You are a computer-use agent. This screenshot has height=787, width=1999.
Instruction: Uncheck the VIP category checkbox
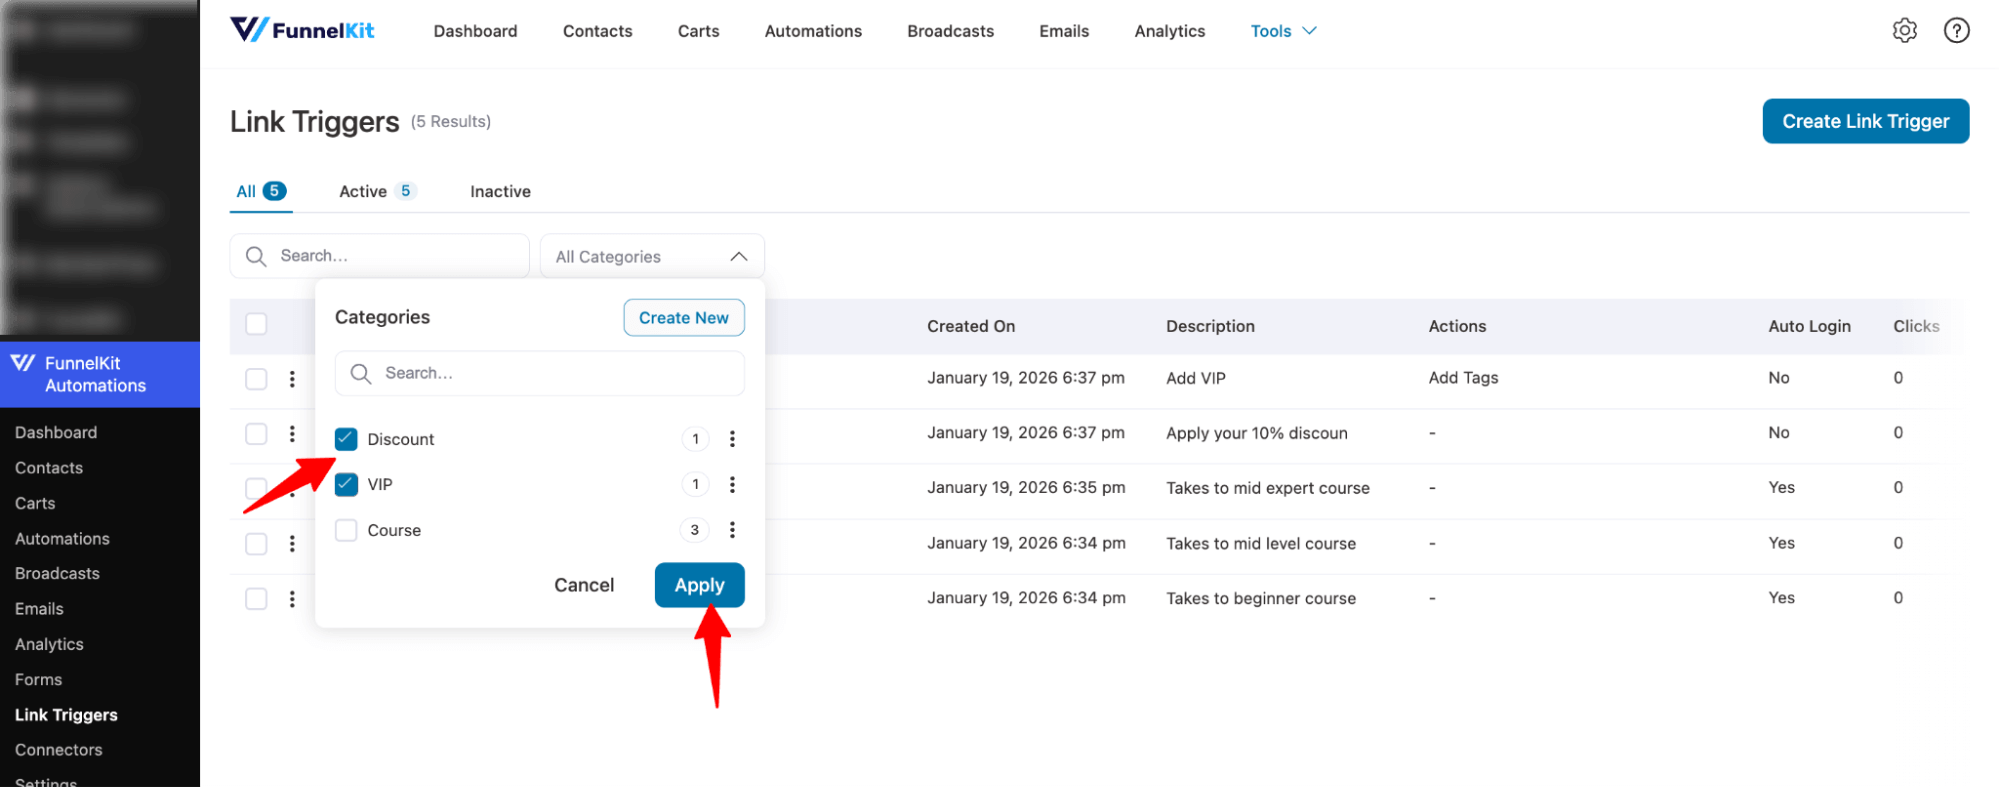pyautogui.click(x=346, y=485)
